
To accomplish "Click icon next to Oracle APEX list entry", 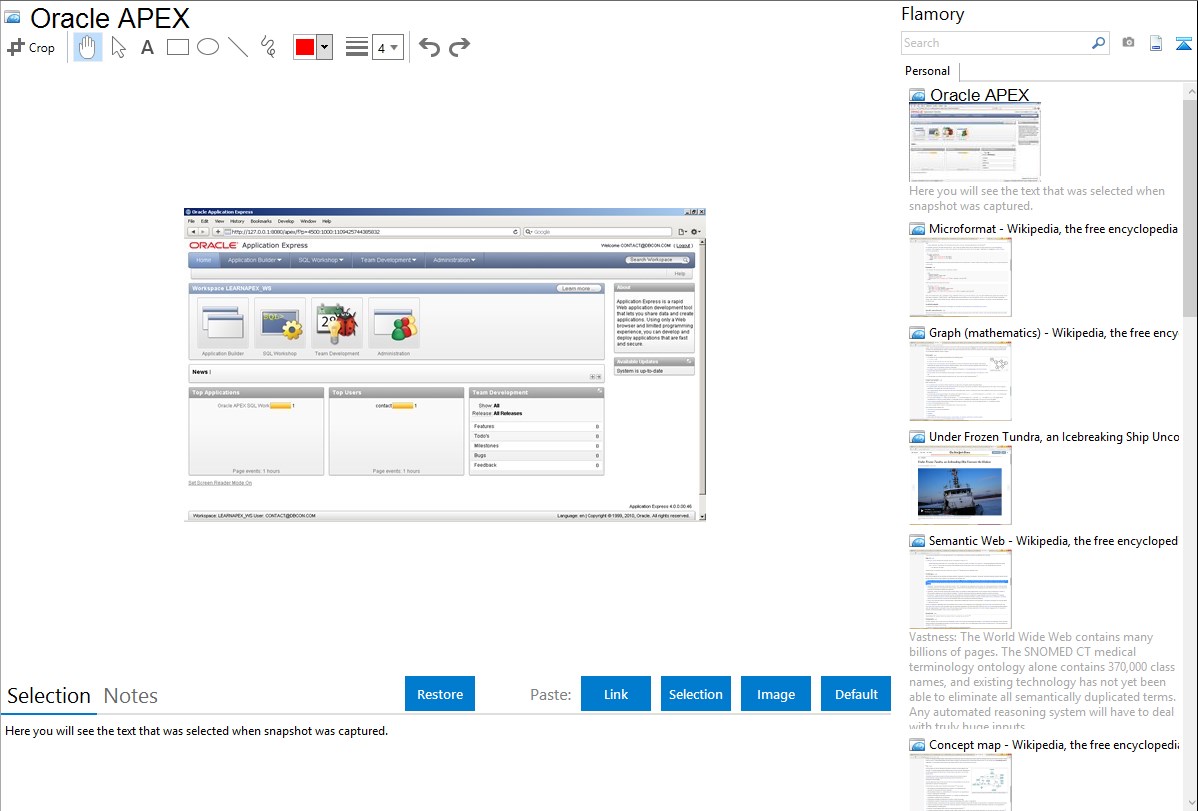I will 917,96.
